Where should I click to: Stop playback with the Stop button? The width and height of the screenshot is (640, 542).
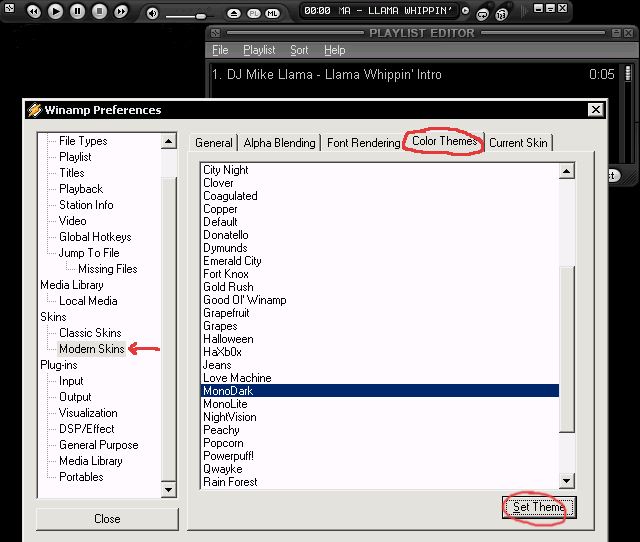99,11
